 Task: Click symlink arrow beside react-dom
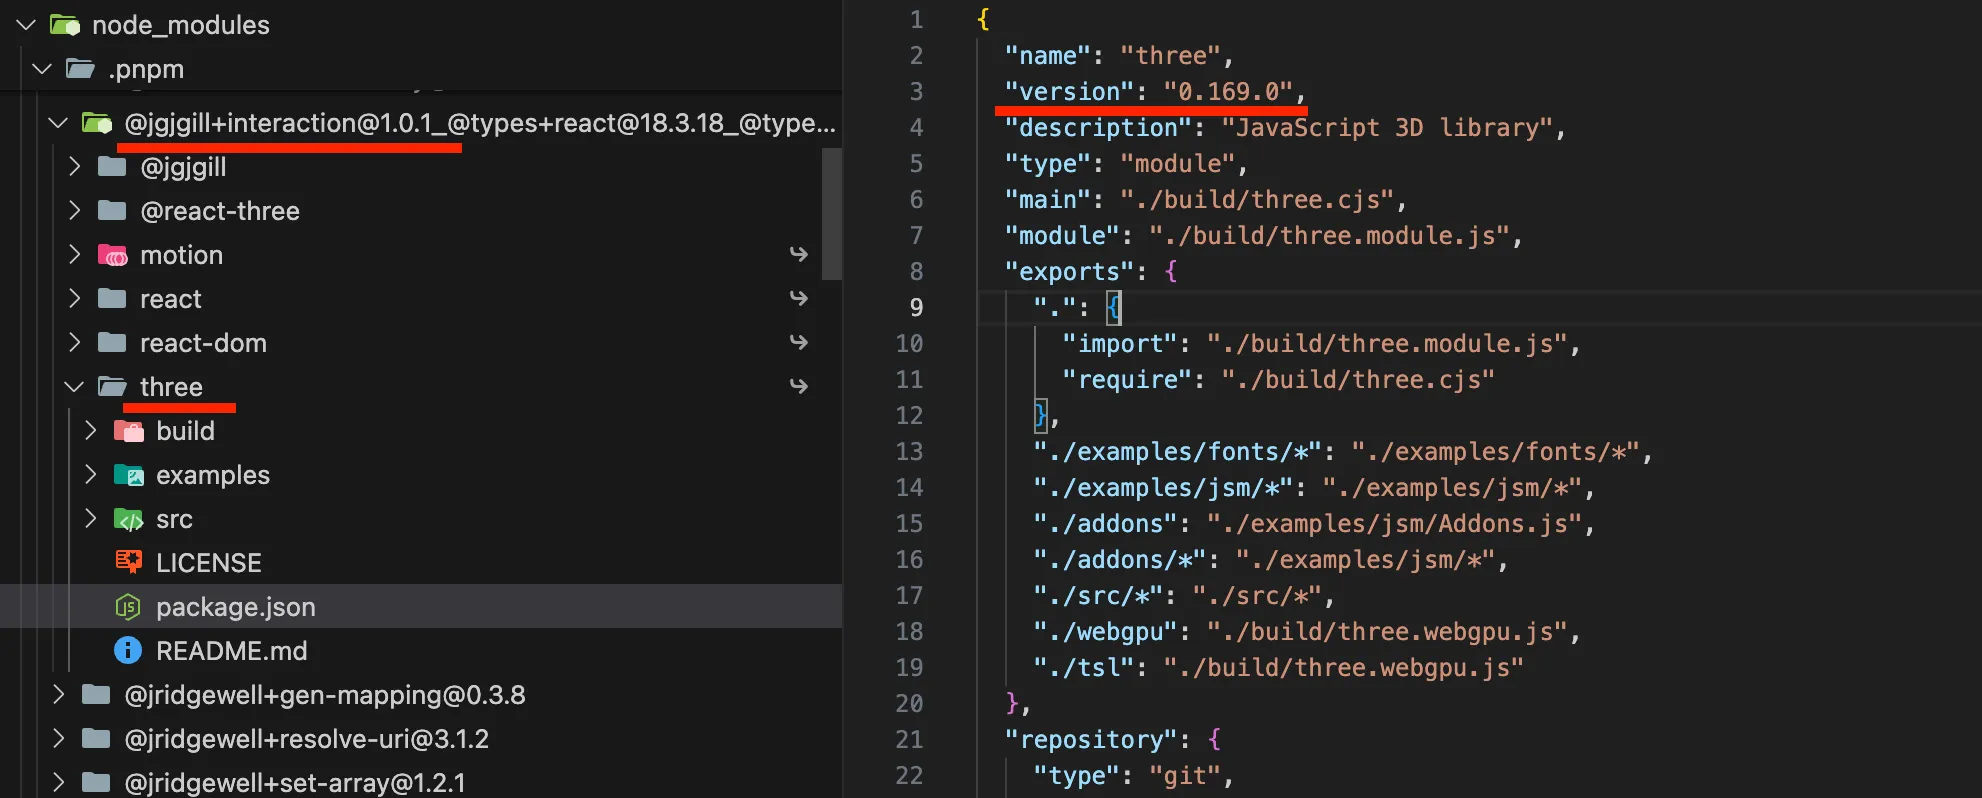(x=798, y=343)
